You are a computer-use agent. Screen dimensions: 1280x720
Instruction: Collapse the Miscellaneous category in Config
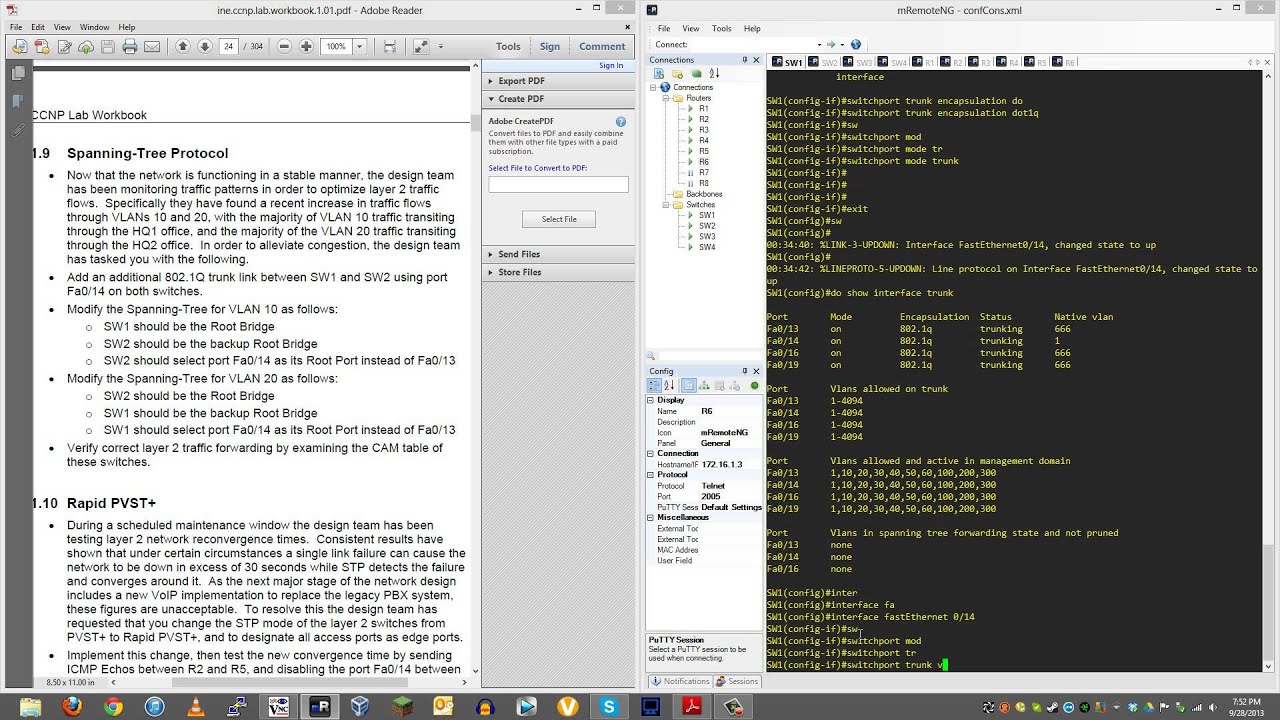tap(650, 517)
